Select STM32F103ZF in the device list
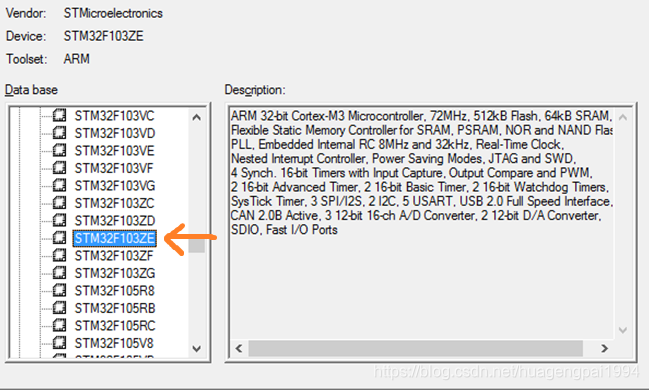 point(114,256)
